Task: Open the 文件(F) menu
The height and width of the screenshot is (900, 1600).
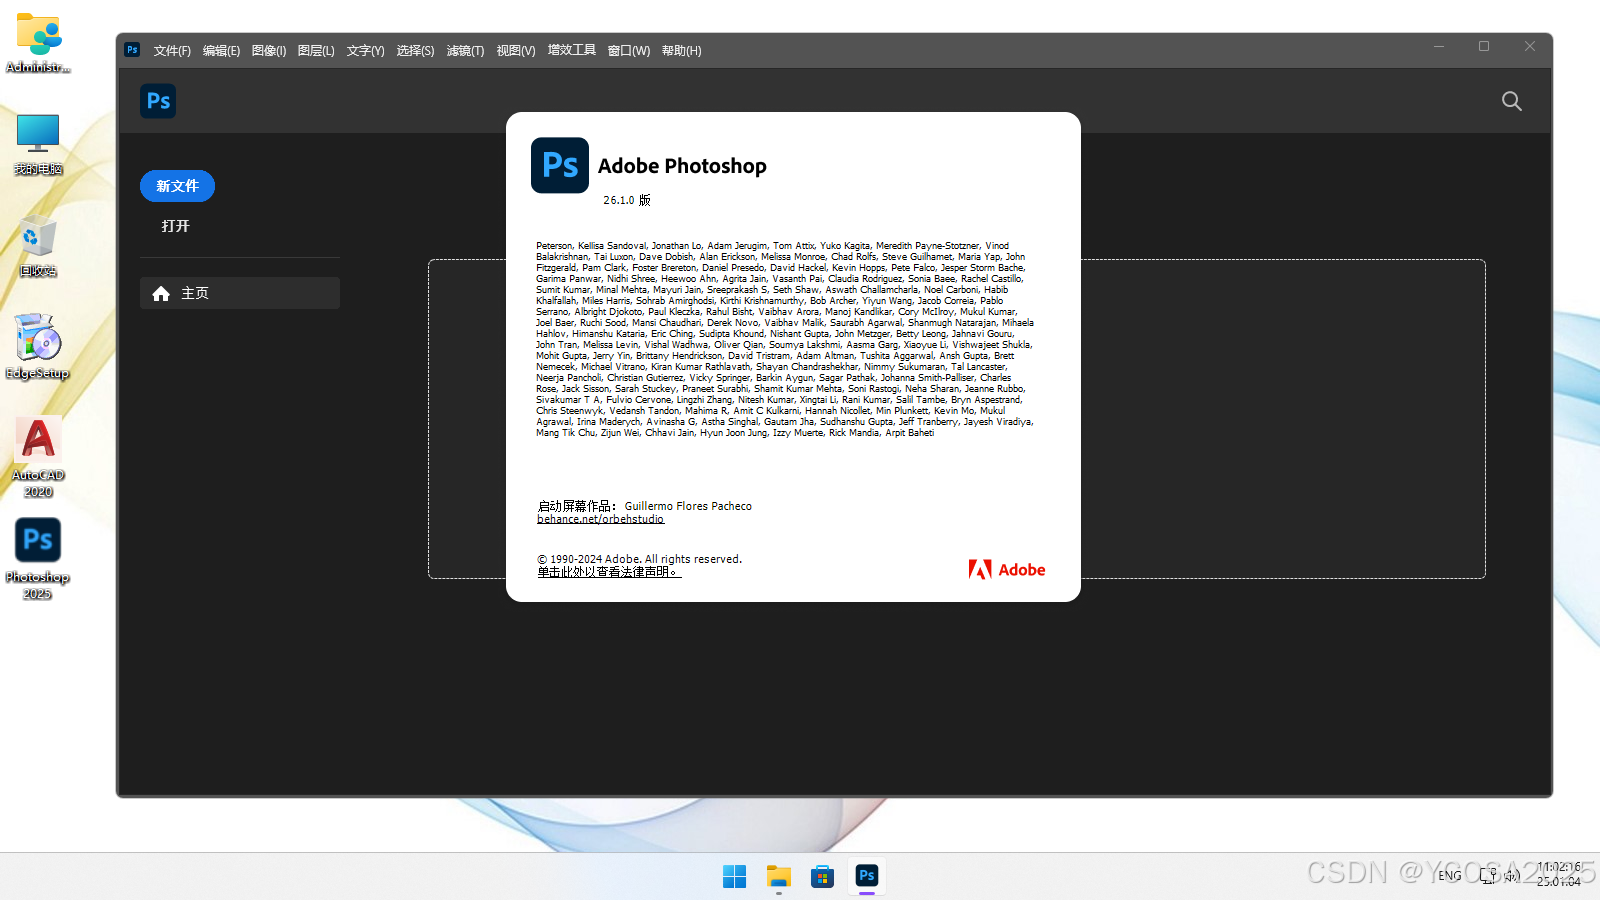Action: point(172,51)
